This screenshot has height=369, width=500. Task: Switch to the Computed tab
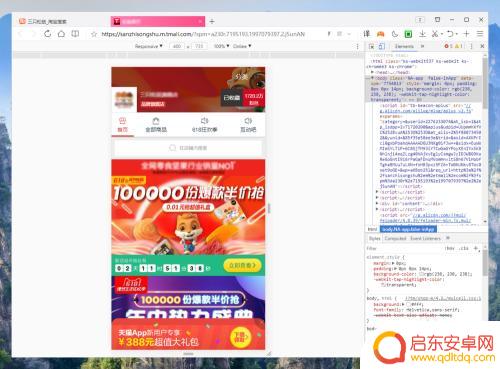tap(395, 238)
